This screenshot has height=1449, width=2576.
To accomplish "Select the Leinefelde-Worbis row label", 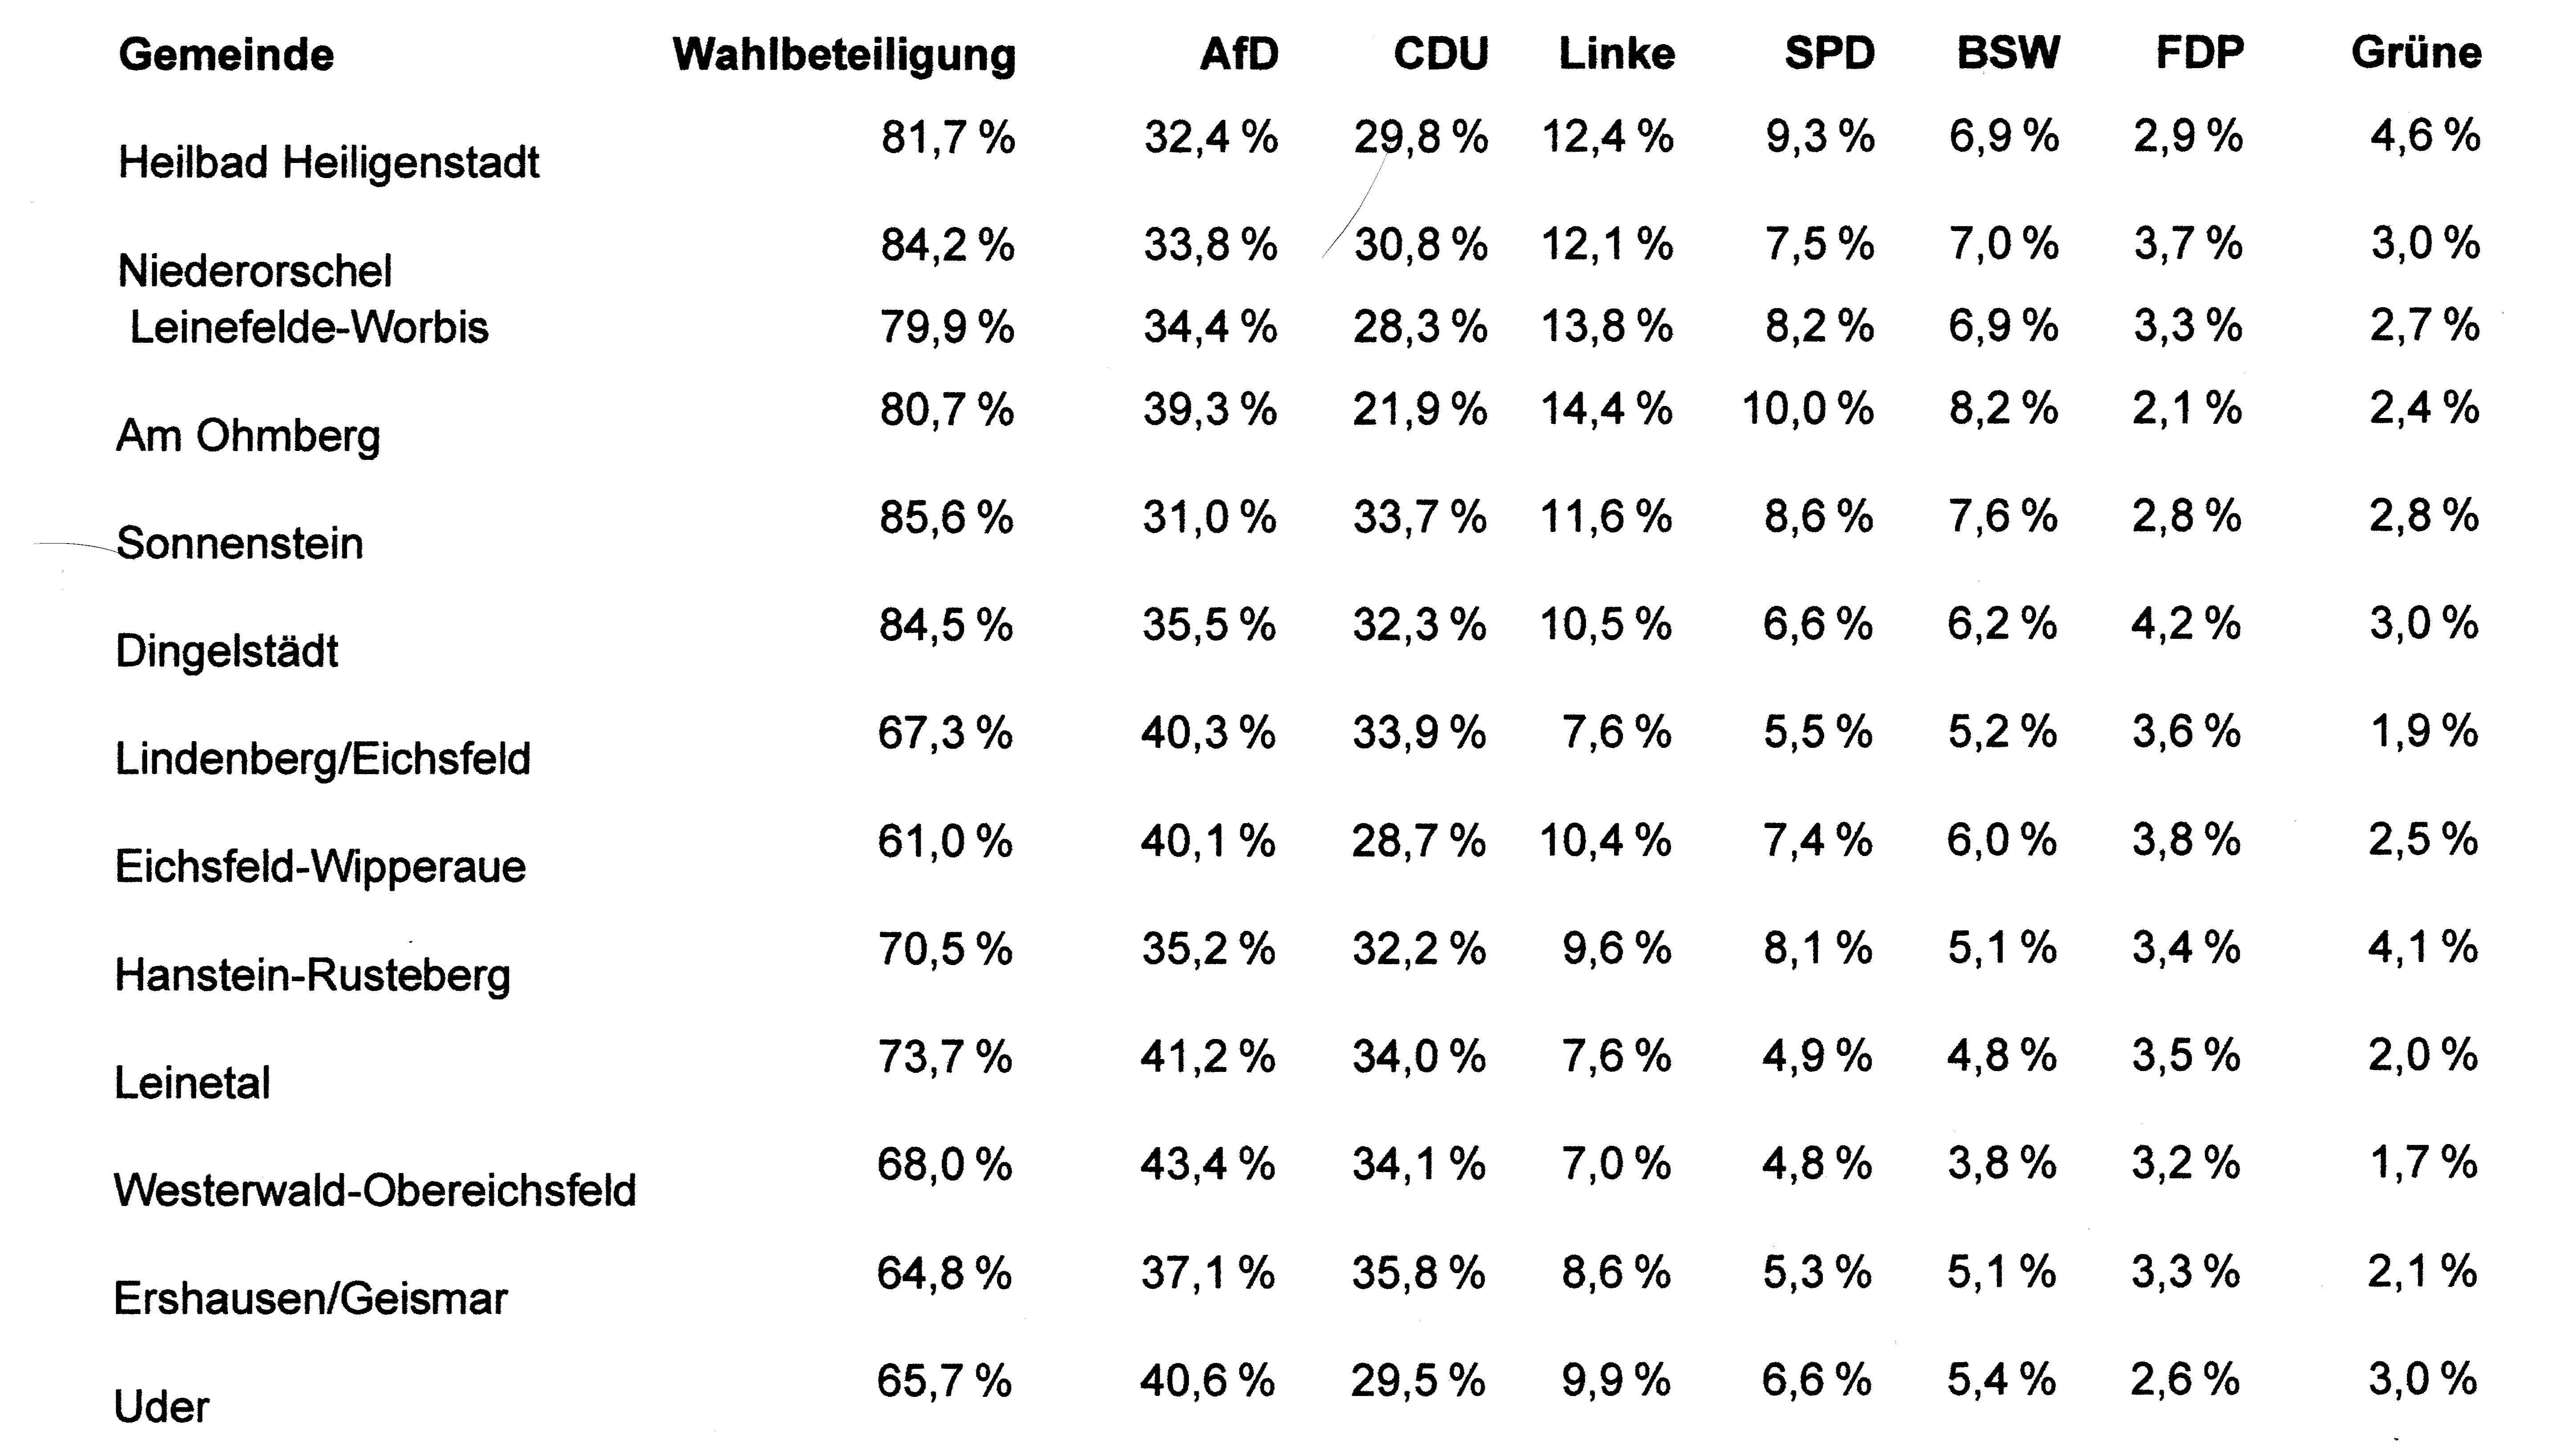I will (309, 328).
